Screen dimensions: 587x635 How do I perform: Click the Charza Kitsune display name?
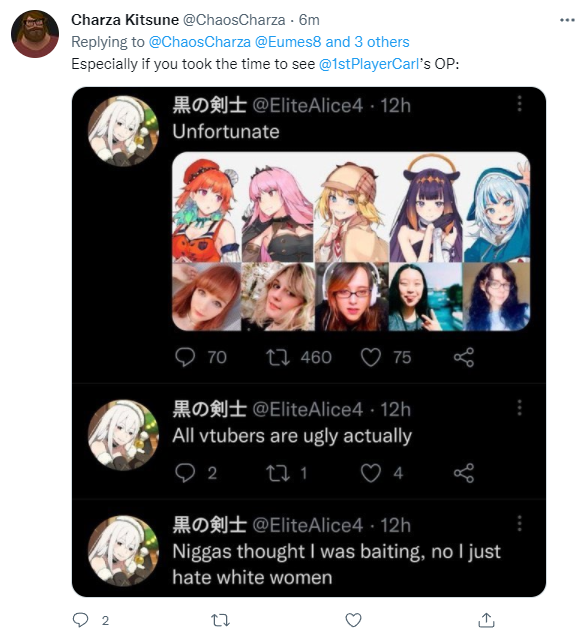[x=125, y=20]
